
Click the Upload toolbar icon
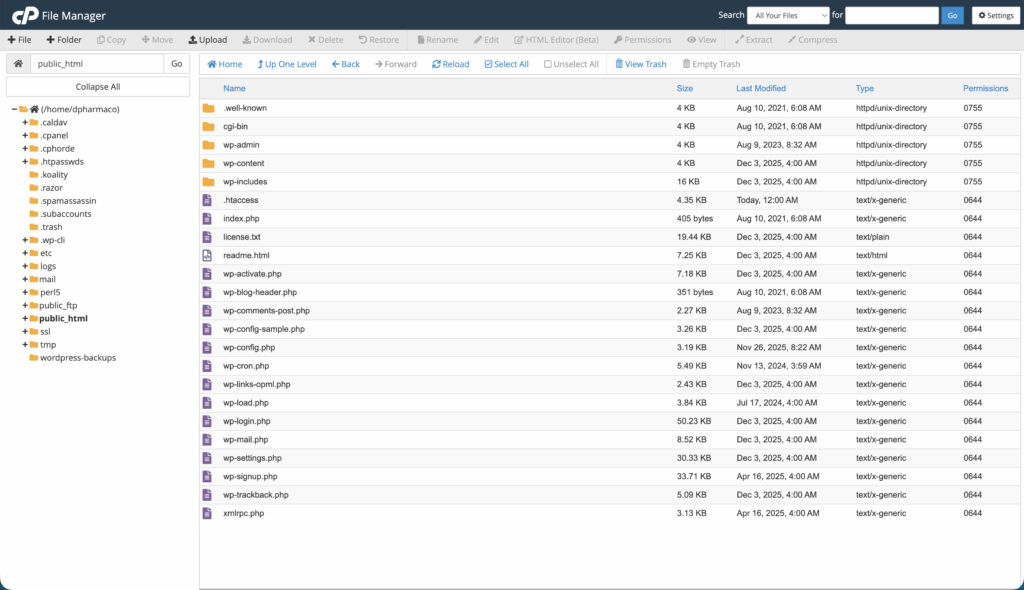(x=193, y=40)
